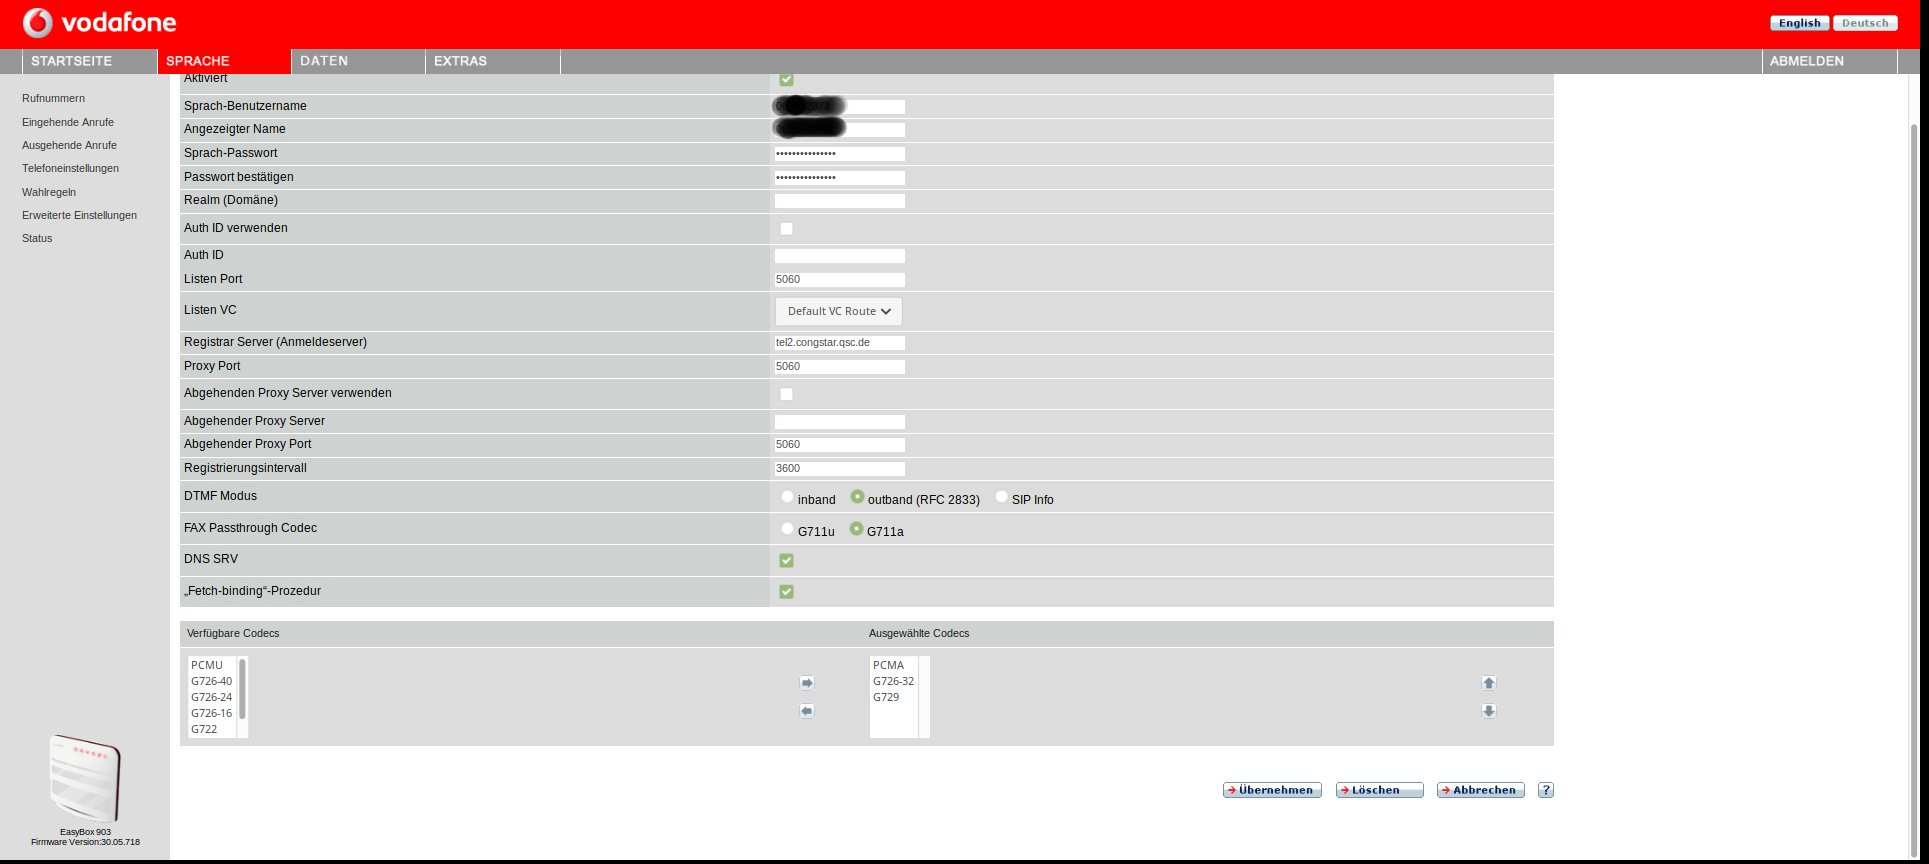Viewport: 1929px width, 864px height.
Task: Move selected codec up with arrow icon
Action: tap(1488, 683)
